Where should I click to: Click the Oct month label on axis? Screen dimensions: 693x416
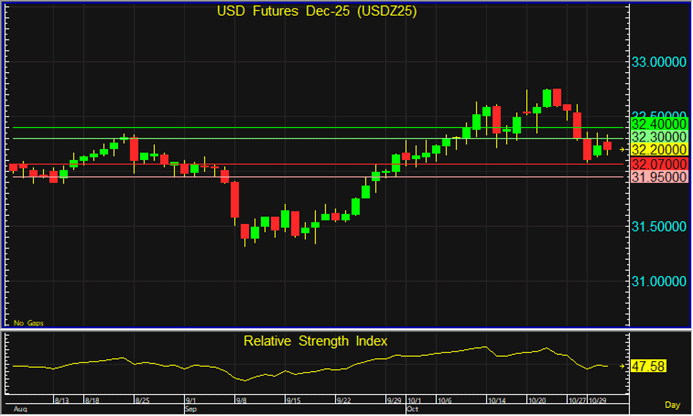pos(412,410)
